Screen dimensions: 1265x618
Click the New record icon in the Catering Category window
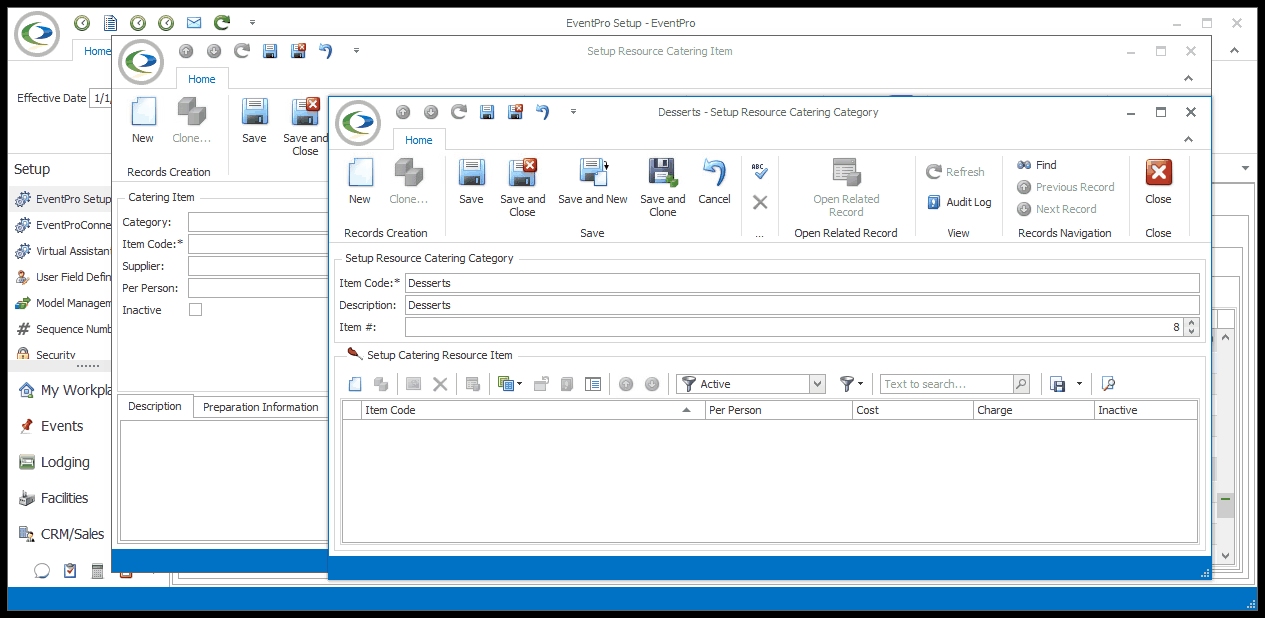point(360,173)
